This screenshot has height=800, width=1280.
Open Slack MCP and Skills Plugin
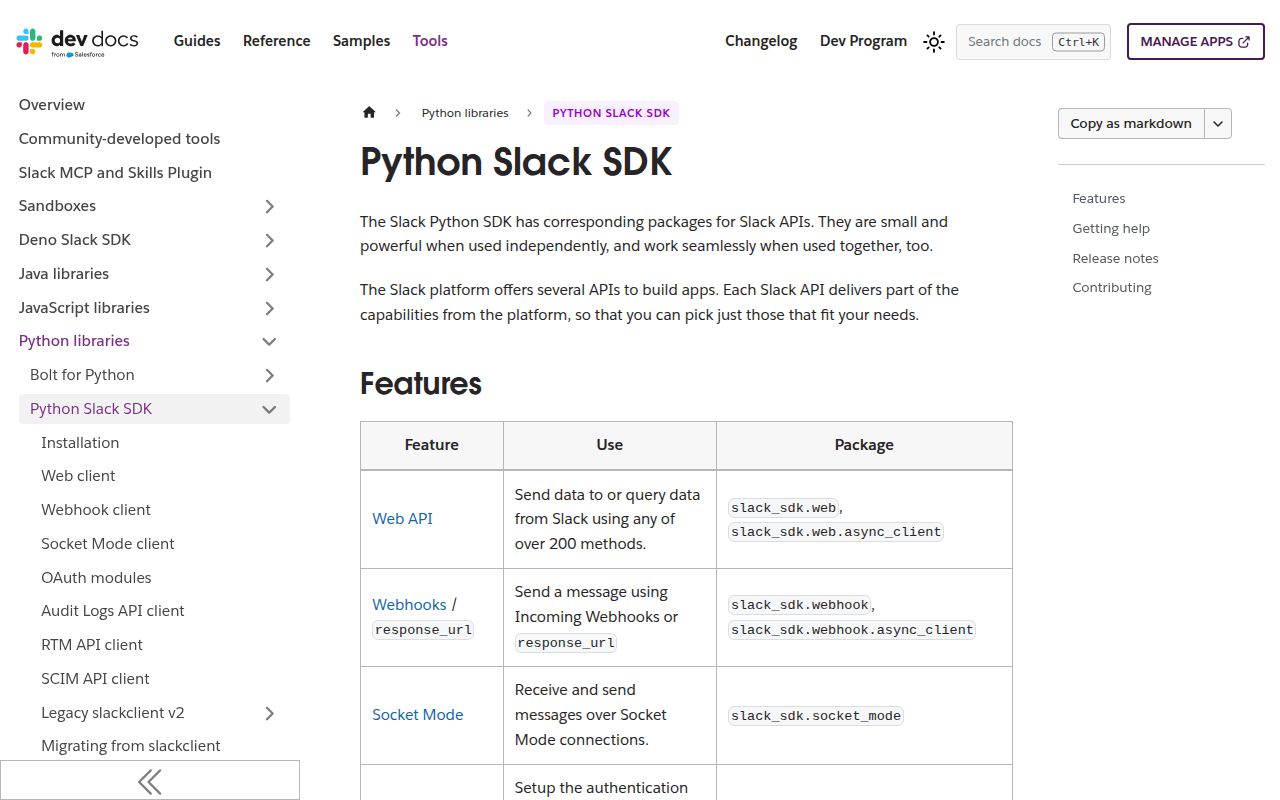tap(115, 172)
